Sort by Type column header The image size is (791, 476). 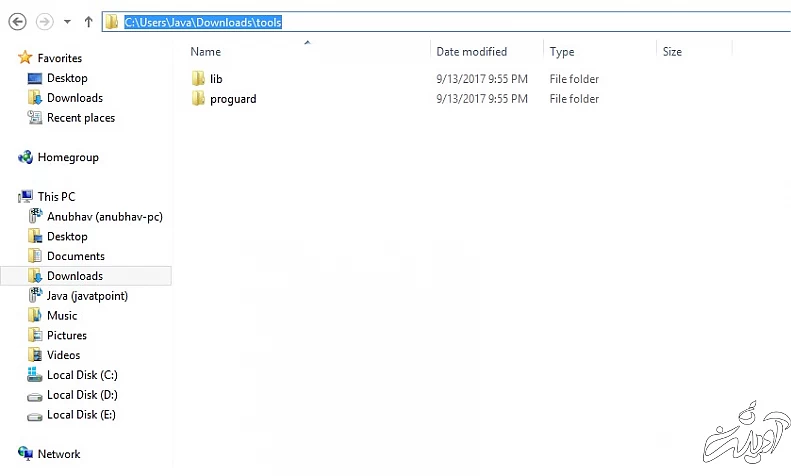[562, 51]
